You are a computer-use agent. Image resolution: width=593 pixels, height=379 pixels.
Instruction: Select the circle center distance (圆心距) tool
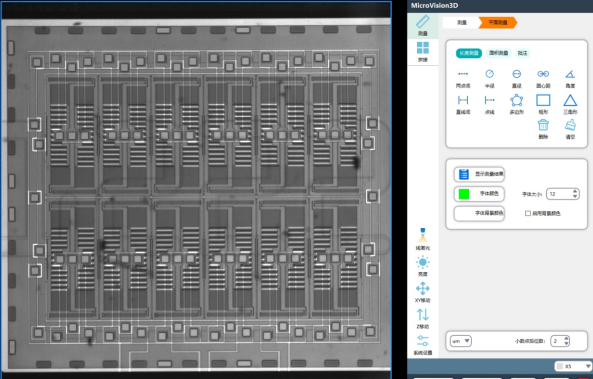543,79
